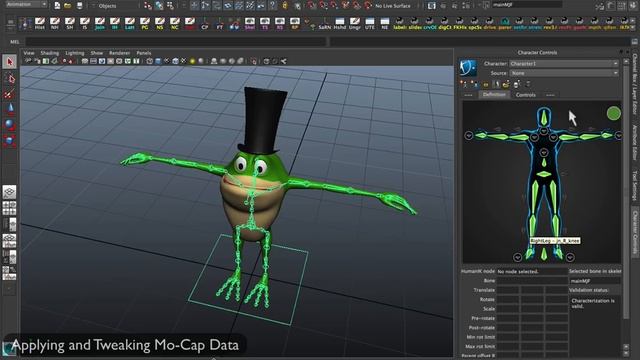Click the Hshd shelf button

point(340,24)
